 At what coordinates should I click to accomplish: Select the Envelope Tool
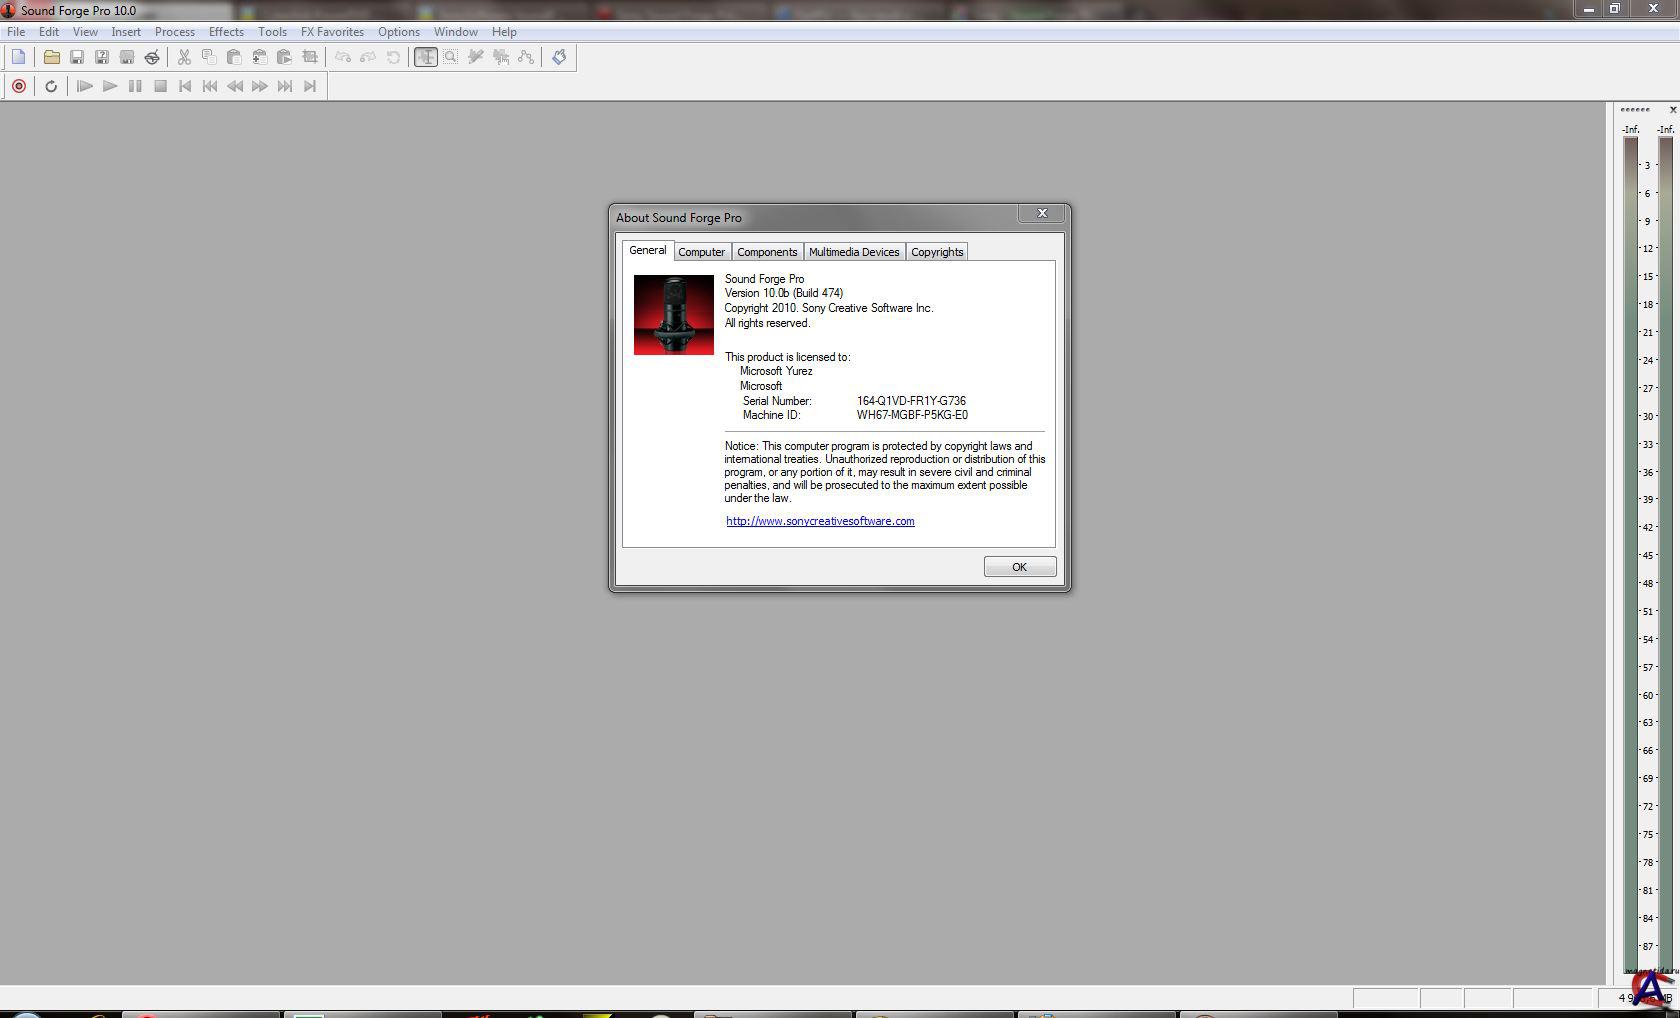coord(526,57)
